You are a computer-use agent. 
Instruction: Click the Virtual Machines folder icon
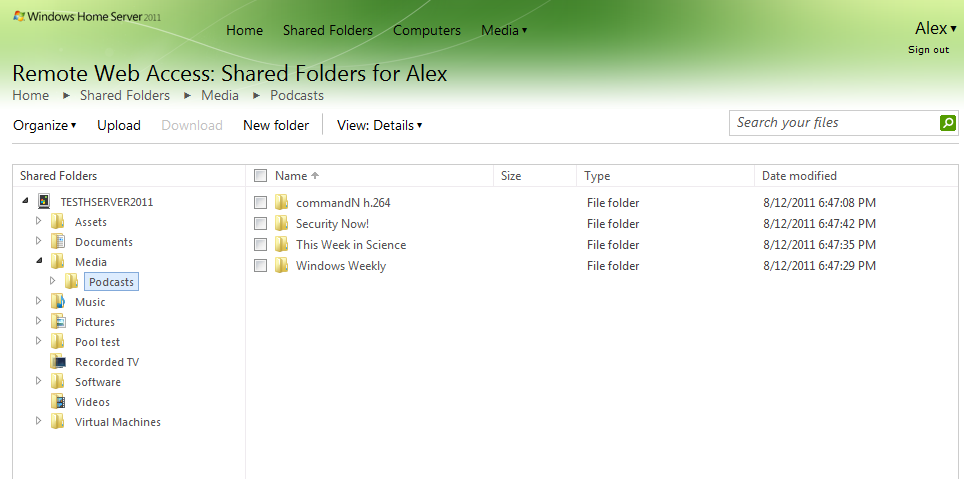pyautogui.click(x=58, y=422)
